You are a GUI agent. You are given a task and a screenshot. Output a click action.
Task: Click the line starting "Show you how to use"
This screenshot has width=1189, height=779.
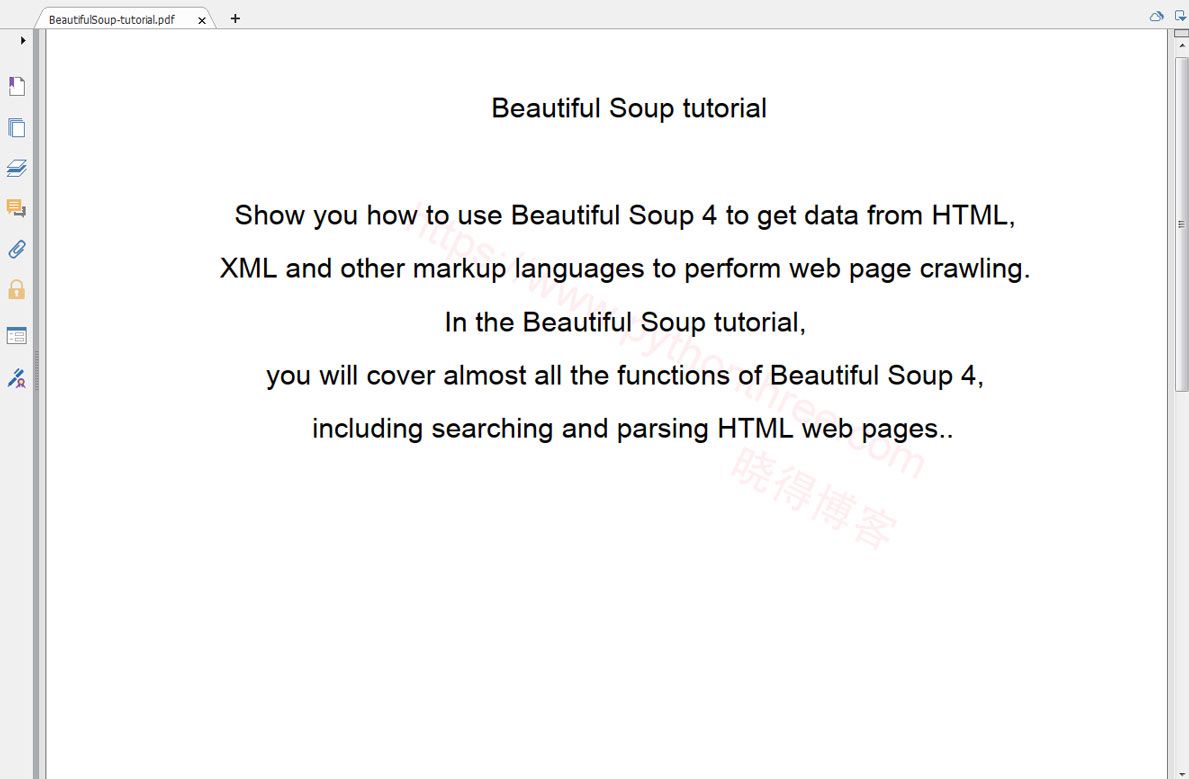point(625,215)
